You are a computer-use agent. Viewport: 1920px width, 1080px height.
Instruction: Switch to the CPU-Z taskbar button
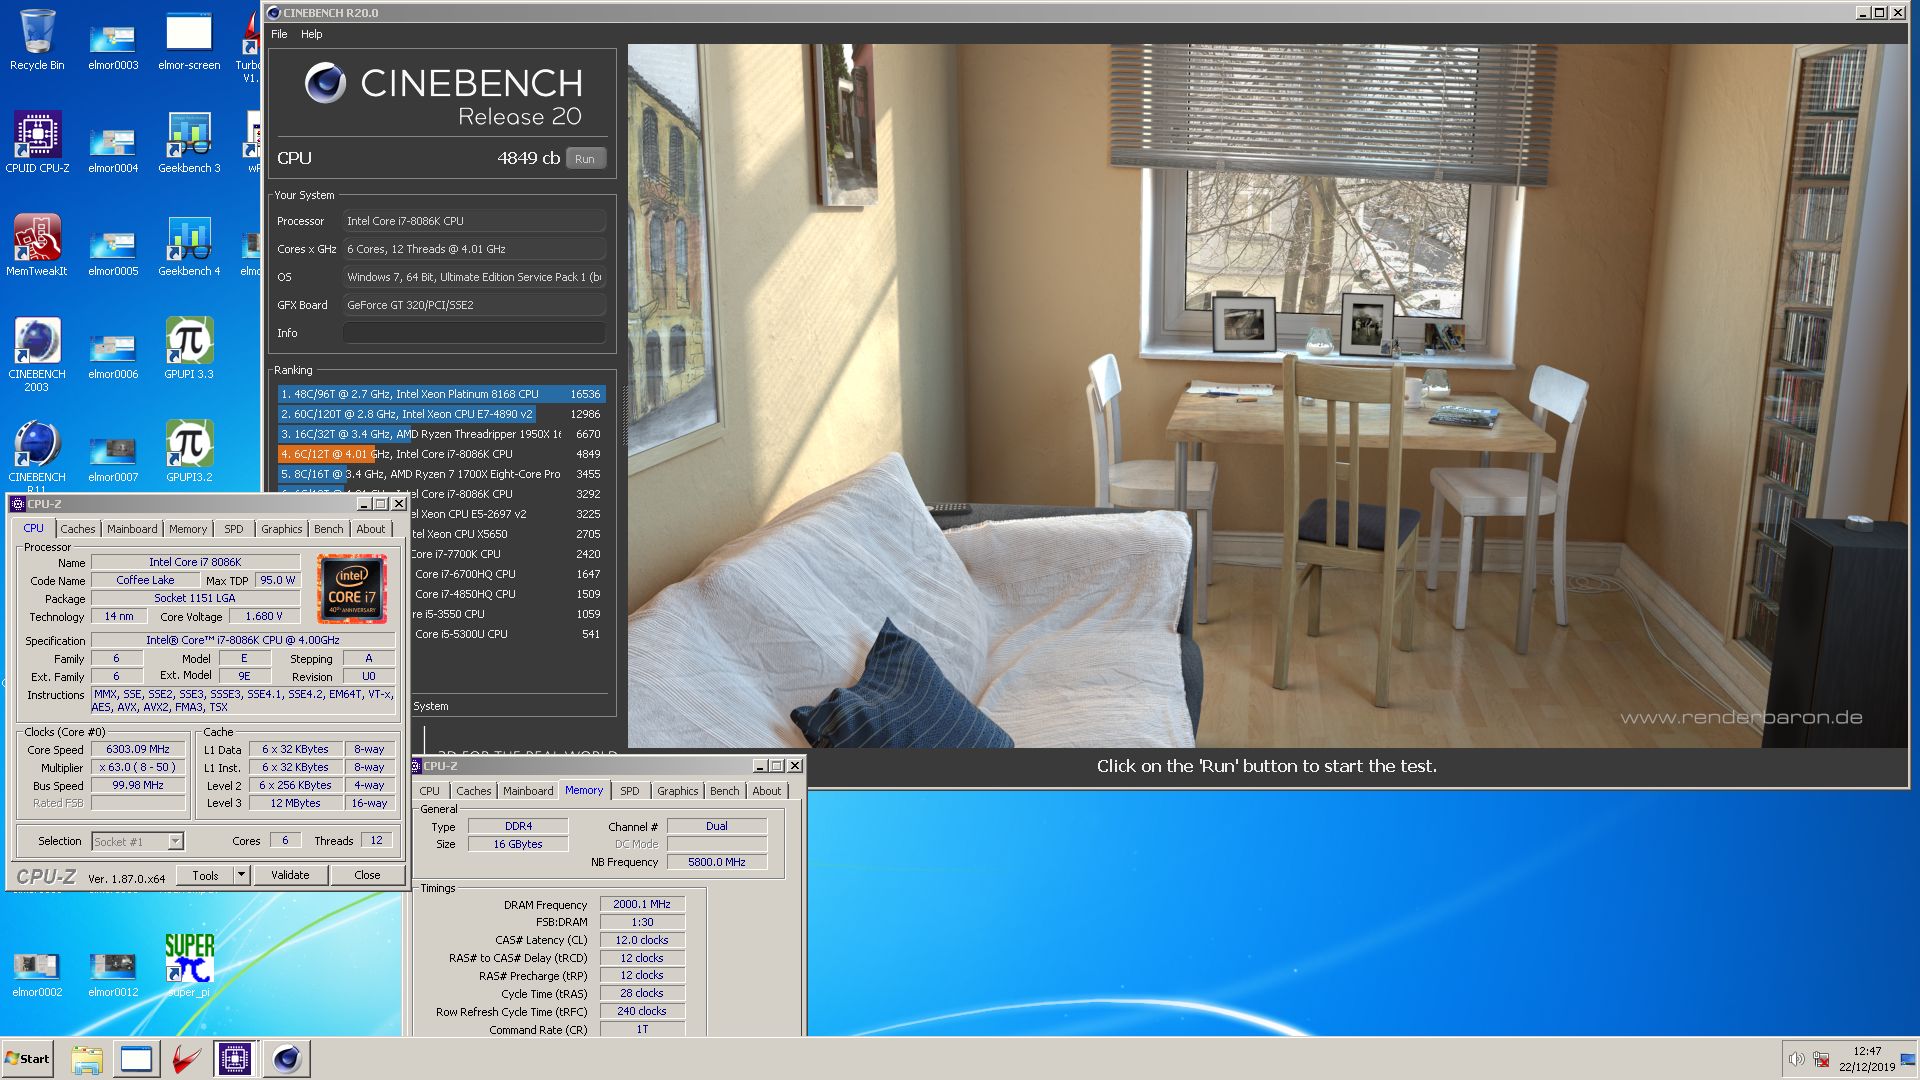click(x=235, y=1059)
